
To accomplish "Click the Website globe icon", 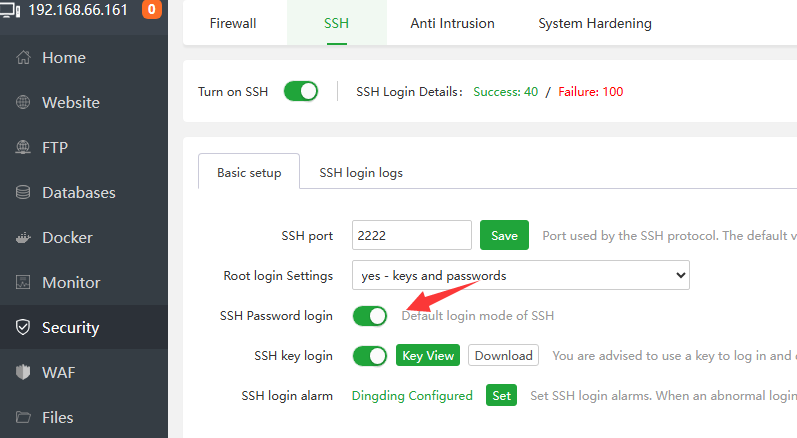I will (24, 103).
